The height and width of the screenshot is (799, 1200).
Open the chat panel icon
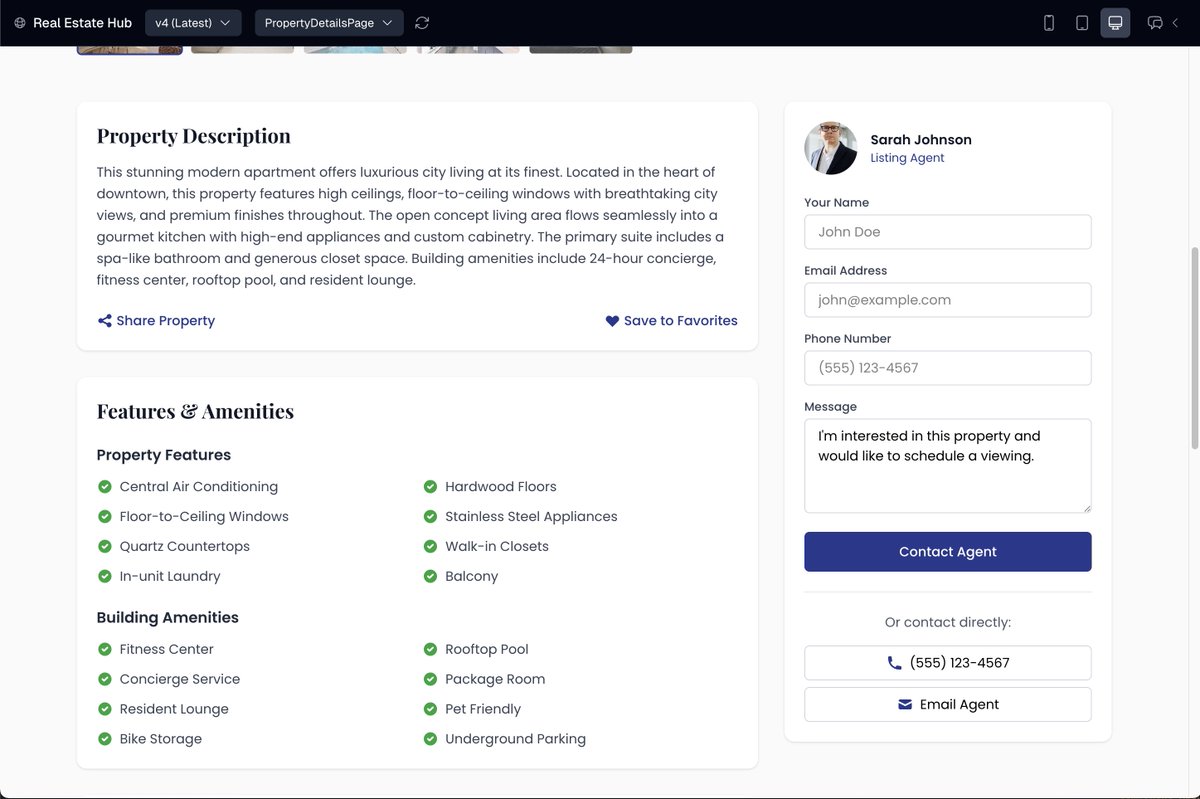pyautogui.click(x=1155, y=23)
